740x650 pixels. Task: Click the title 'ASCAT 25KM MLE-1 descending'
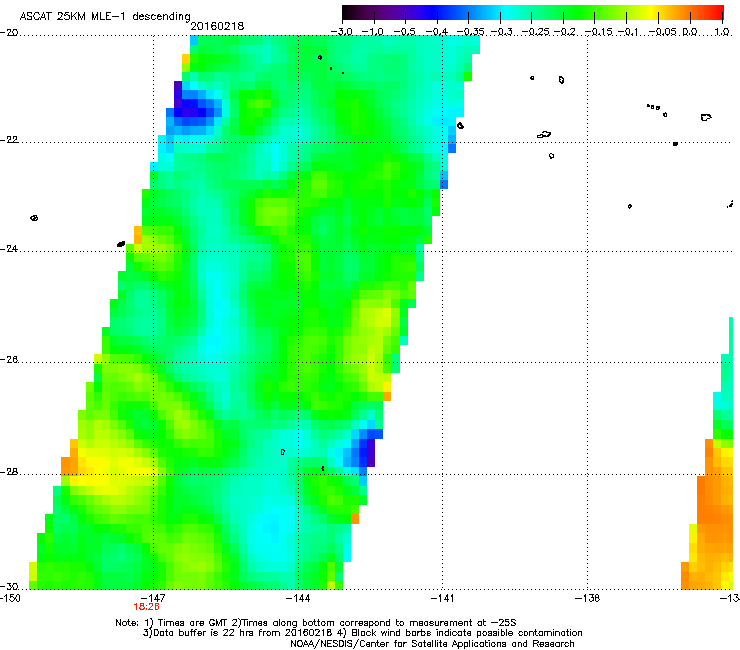[x=105, y=16]
